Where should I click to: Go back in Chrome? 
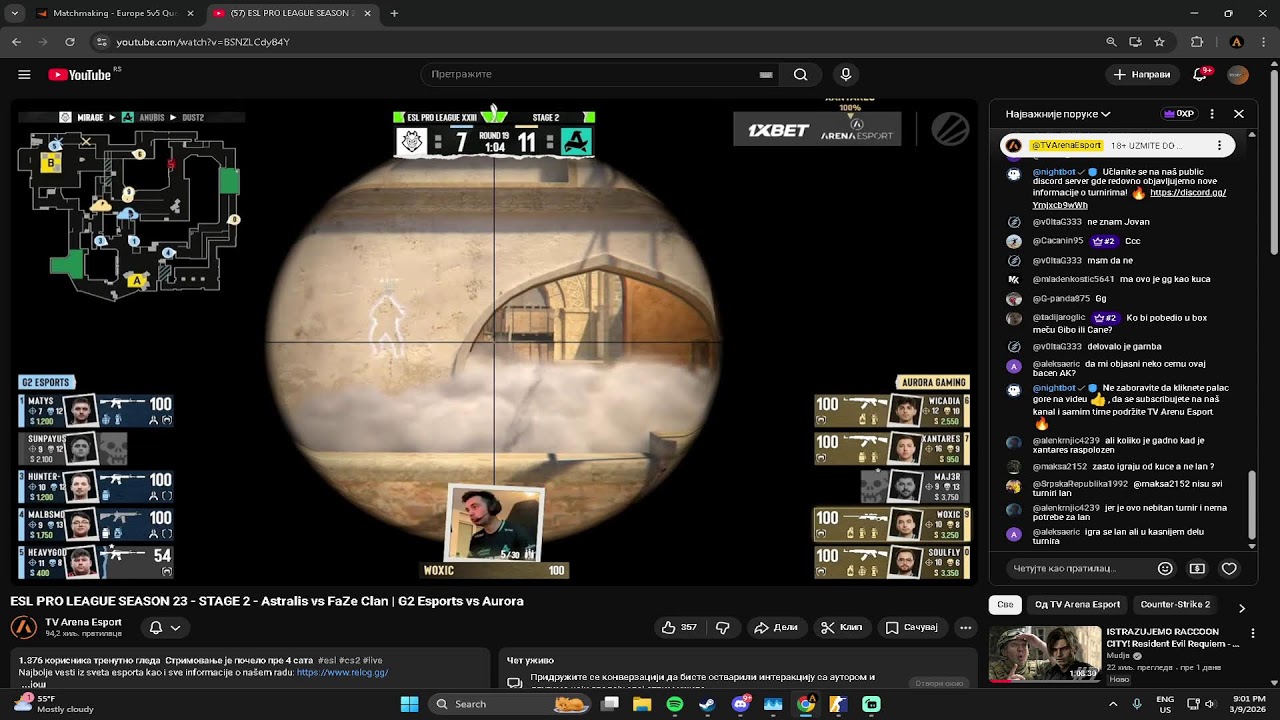point(16,42)
